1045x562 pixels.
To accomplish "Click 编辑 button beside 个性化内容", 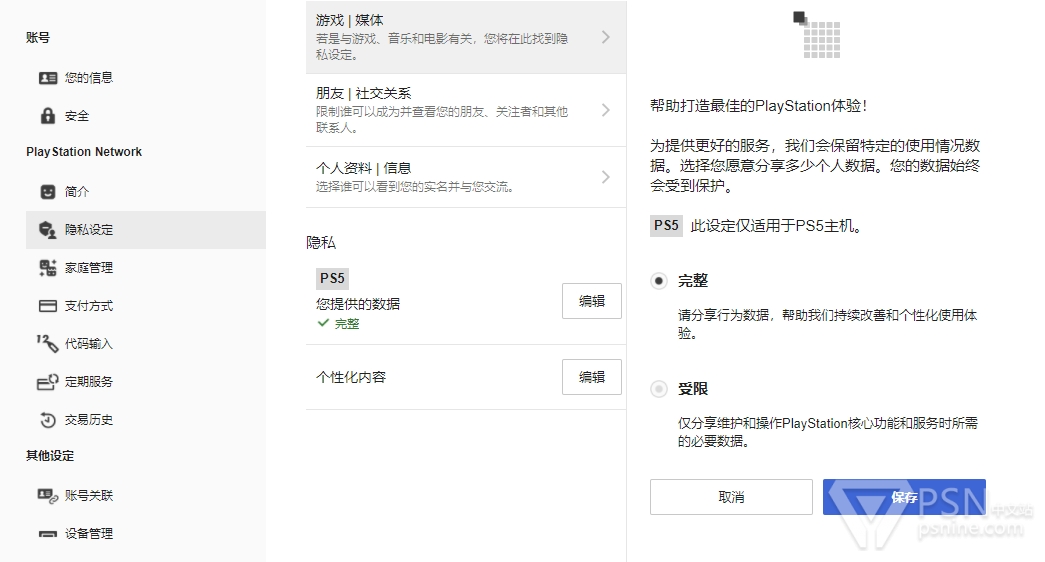I will point(592,377).
